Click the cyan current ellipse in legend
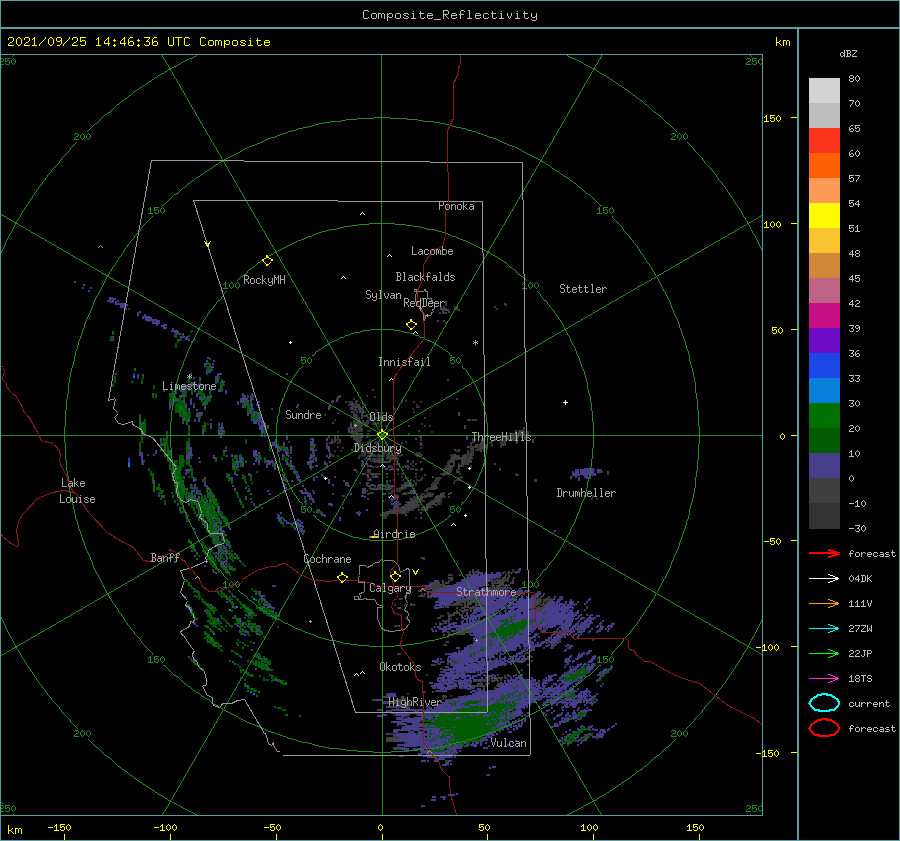 pos(824,703)
